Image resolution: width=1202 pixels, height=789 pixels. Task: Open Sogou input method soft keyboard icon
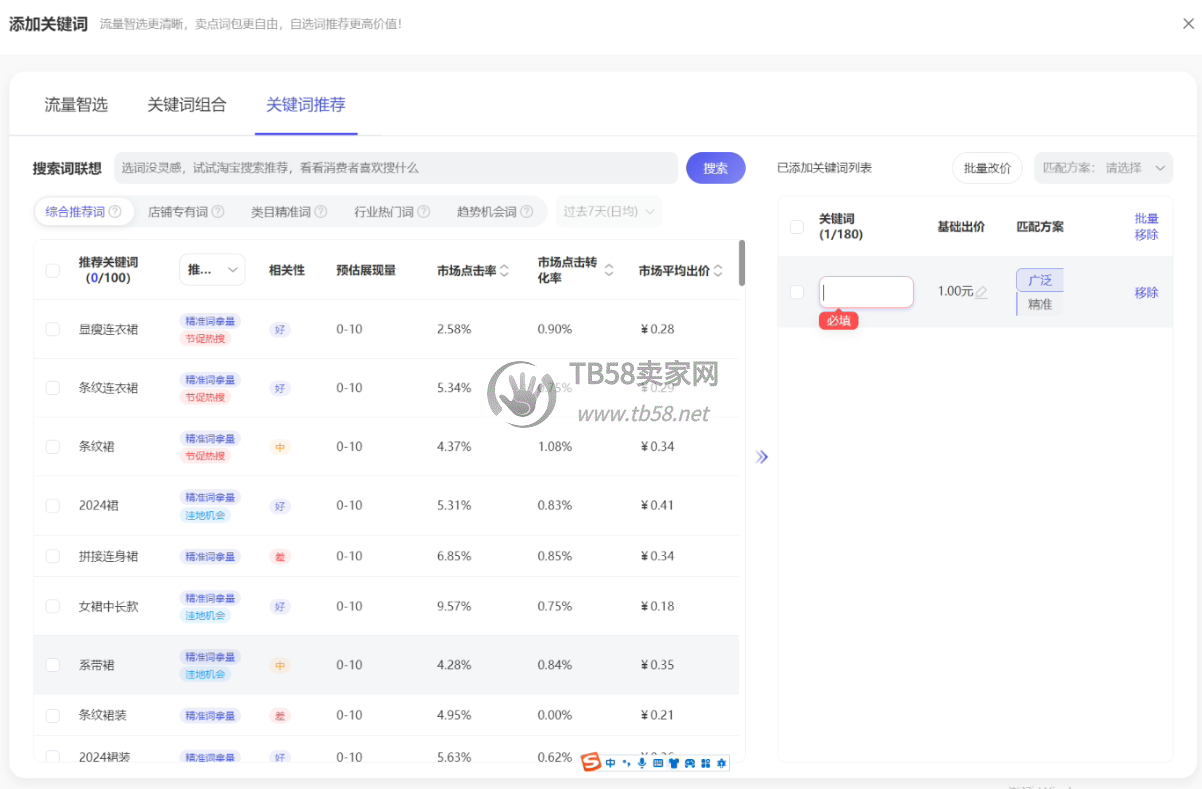(658, 763)
